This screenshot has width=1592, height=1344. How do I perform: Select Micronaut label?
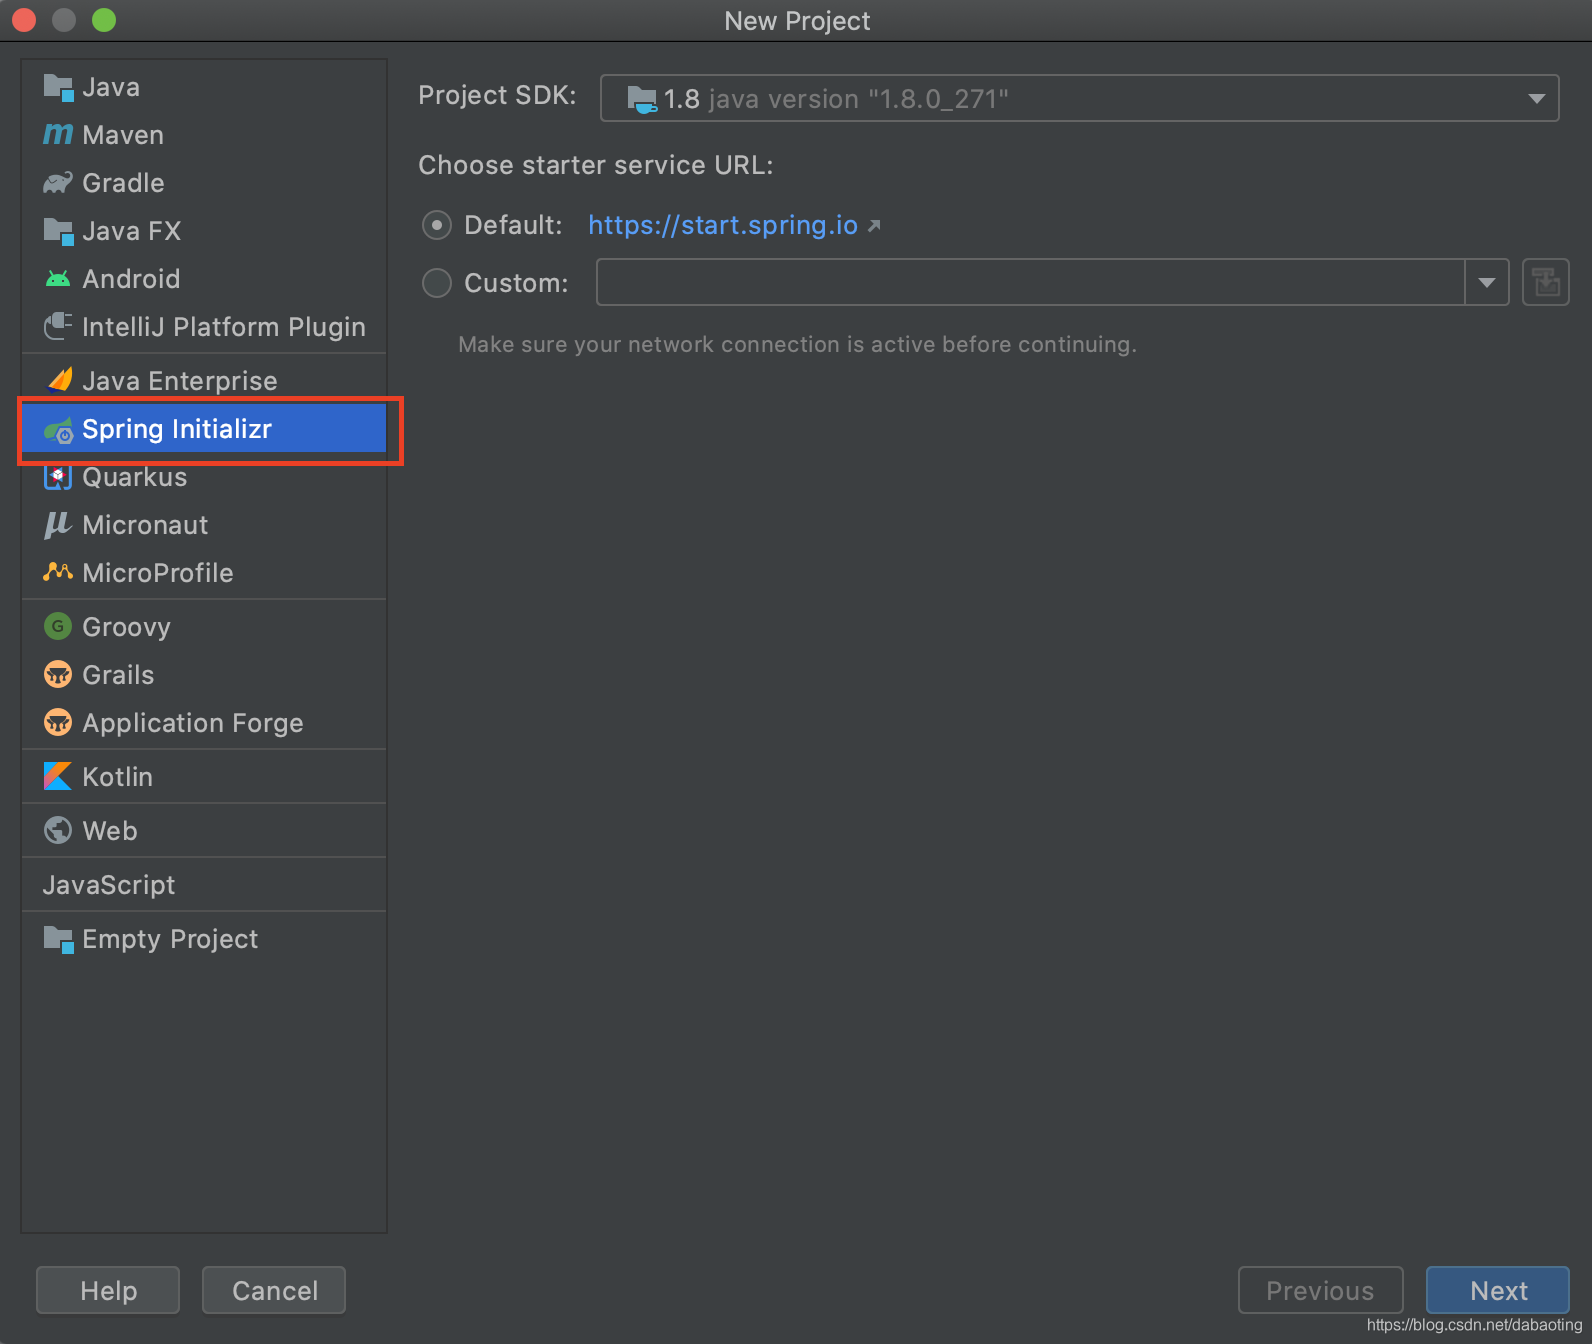(x=145, y=525)
